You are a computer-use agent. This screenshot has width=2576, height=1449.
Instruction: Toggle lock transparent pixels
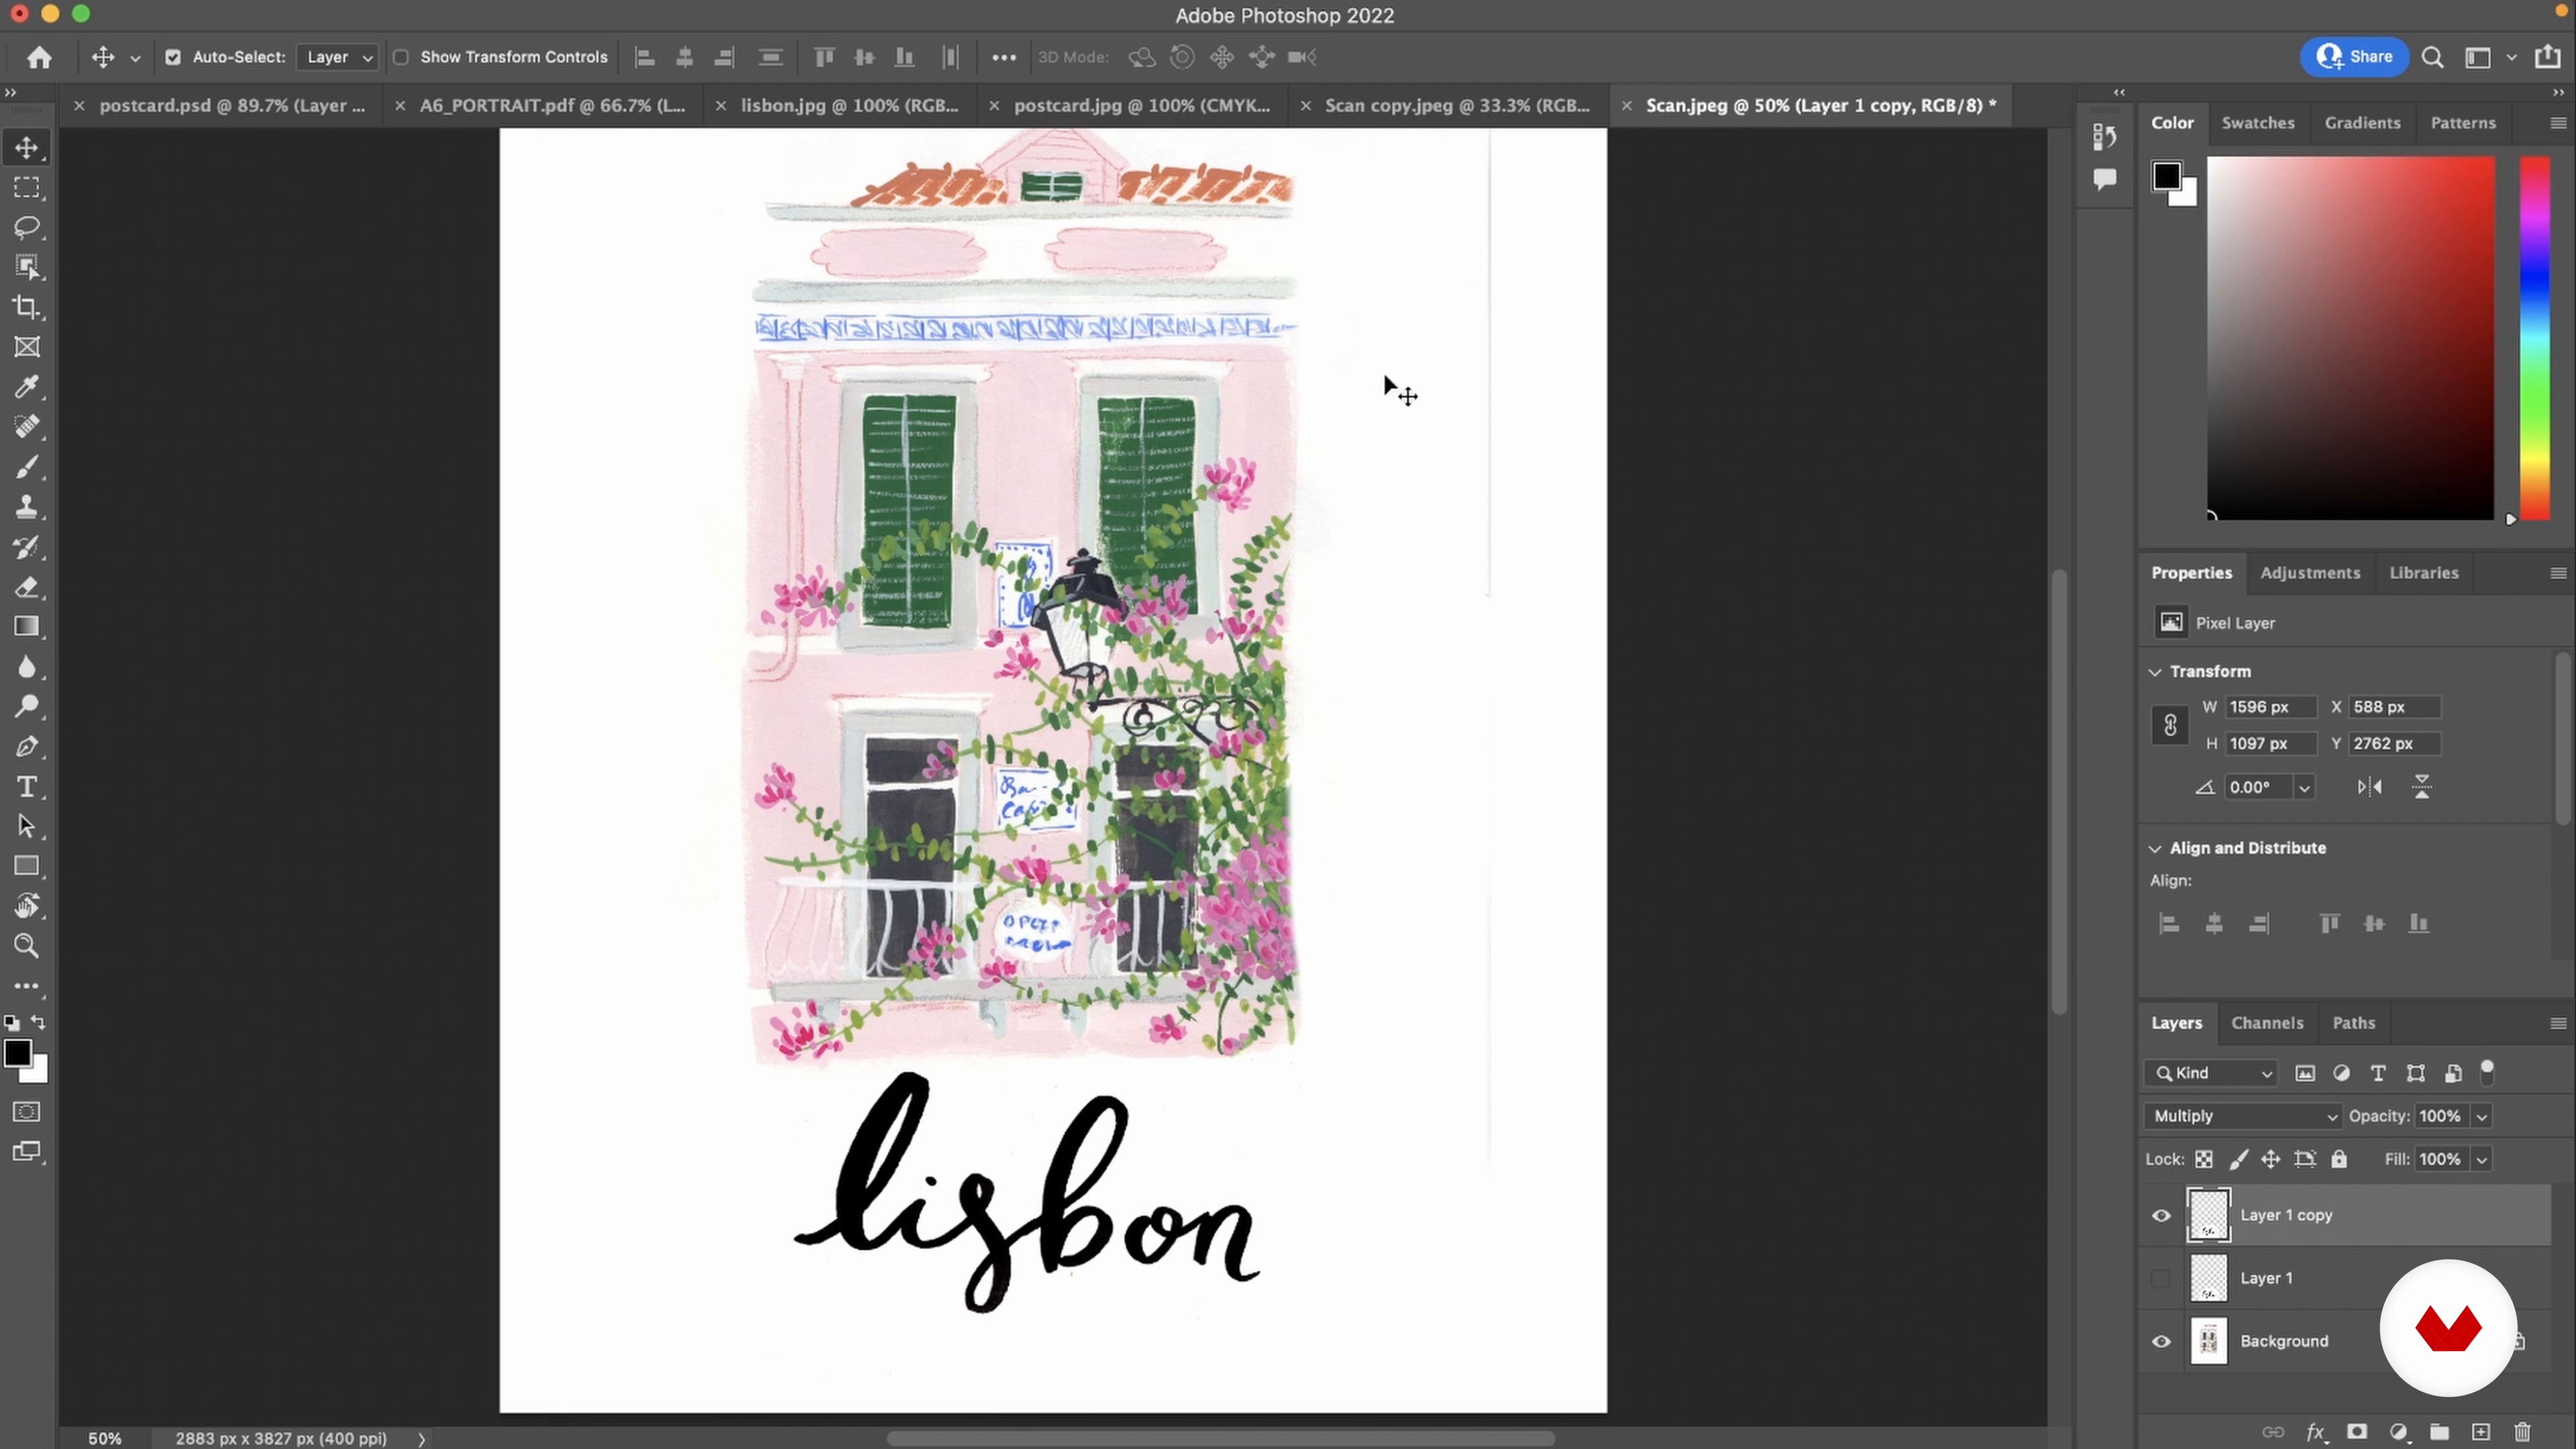pyautogui.click(x=2204, y=1159)
